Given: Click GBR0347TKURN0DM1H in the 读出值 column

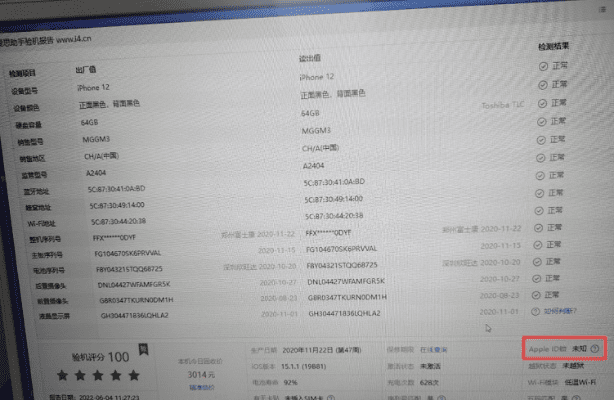Looking at the screenshot, I should click(347, 298).
